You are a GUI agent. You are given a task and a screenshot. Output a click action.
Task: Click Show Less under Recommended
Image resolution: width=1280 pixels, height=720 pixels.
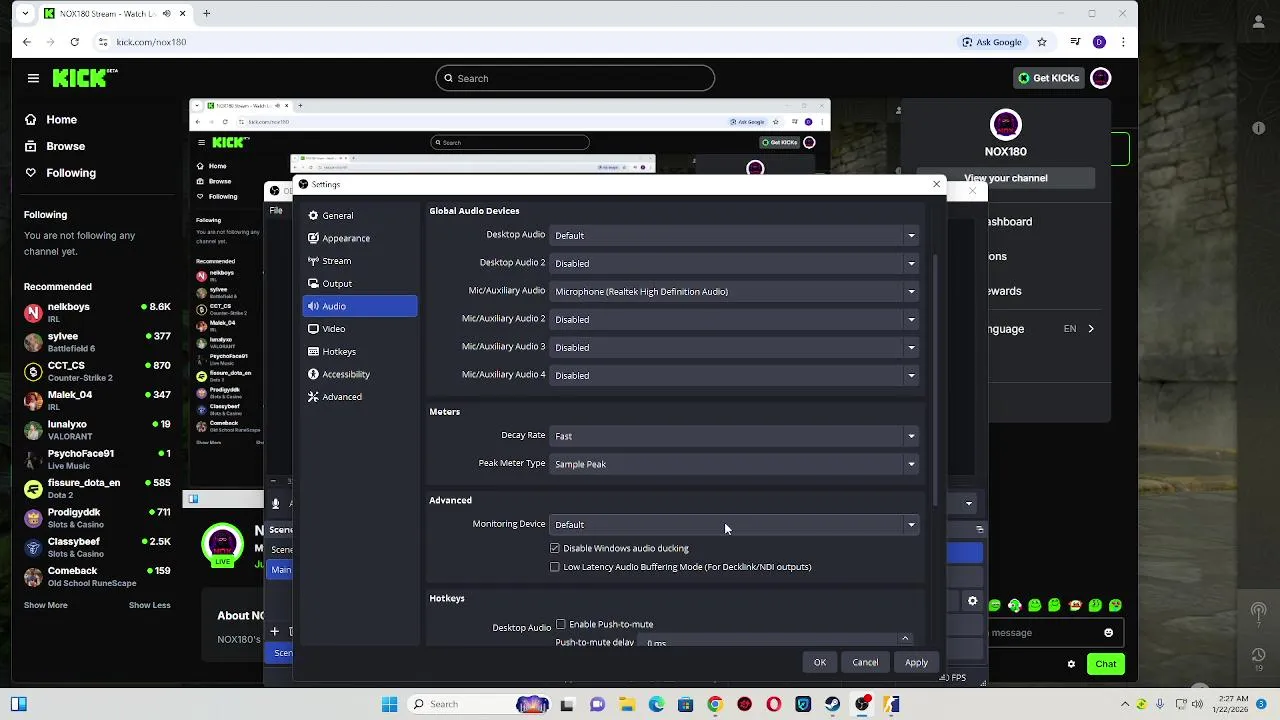coord(150,605)
